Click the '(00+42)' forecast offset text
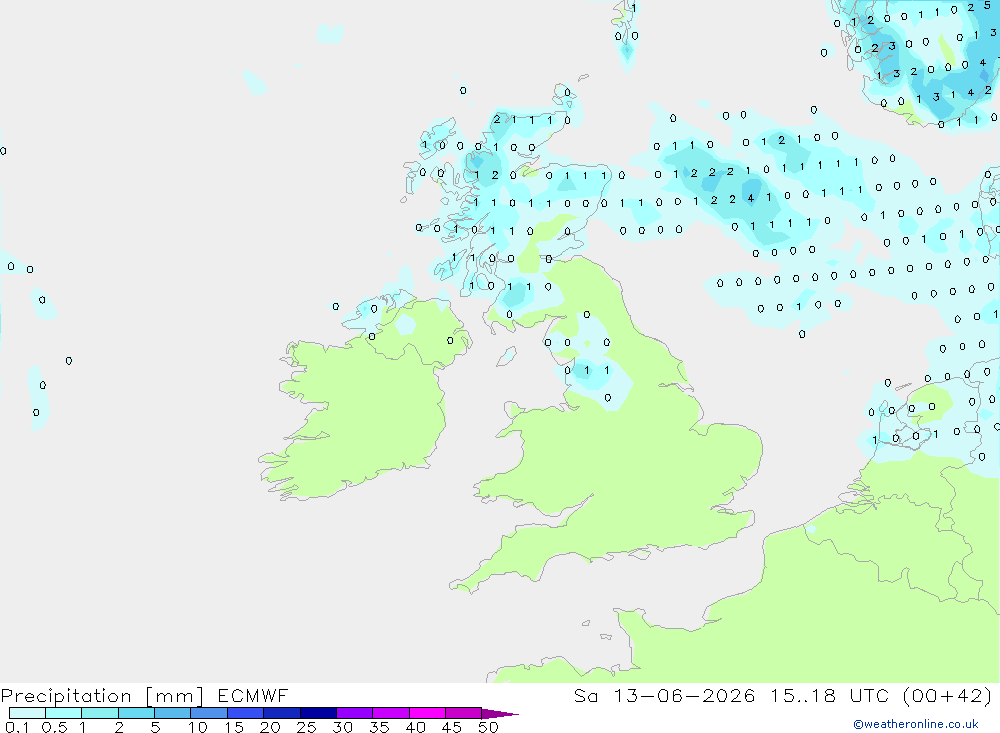This screenshot has height=733, width=1000. click(x=948, y=695)
